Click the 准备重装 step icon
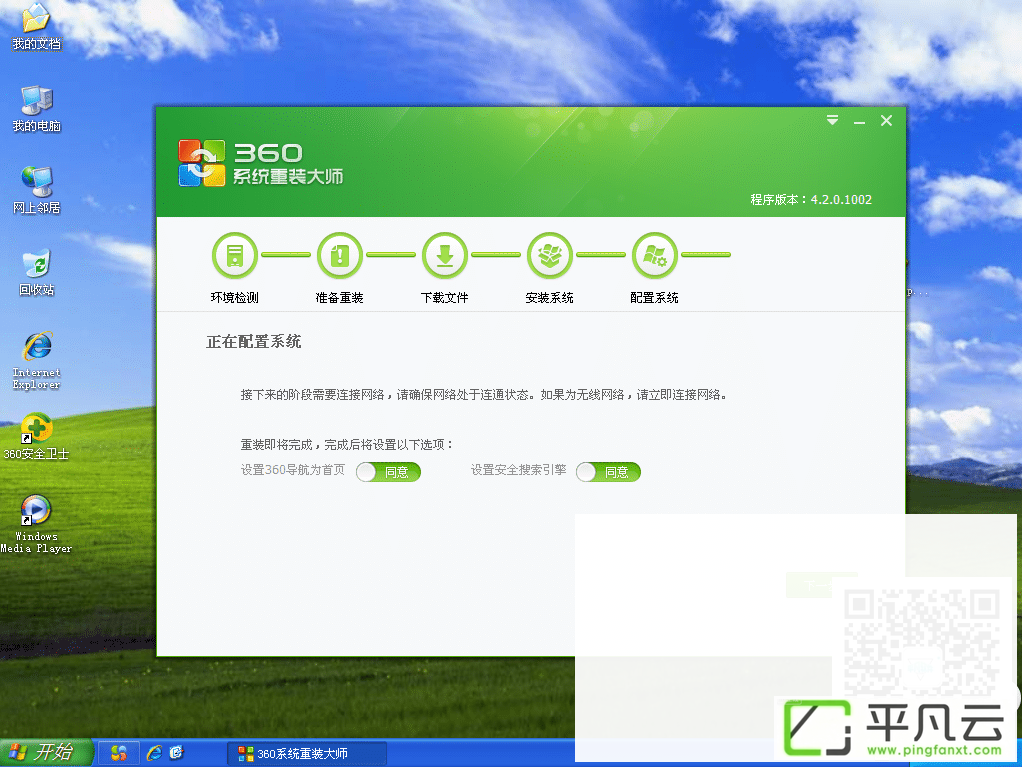Image resolution: width=1022 pixels, height=767 pixels. pyautogui.click(x=340, y=255)
